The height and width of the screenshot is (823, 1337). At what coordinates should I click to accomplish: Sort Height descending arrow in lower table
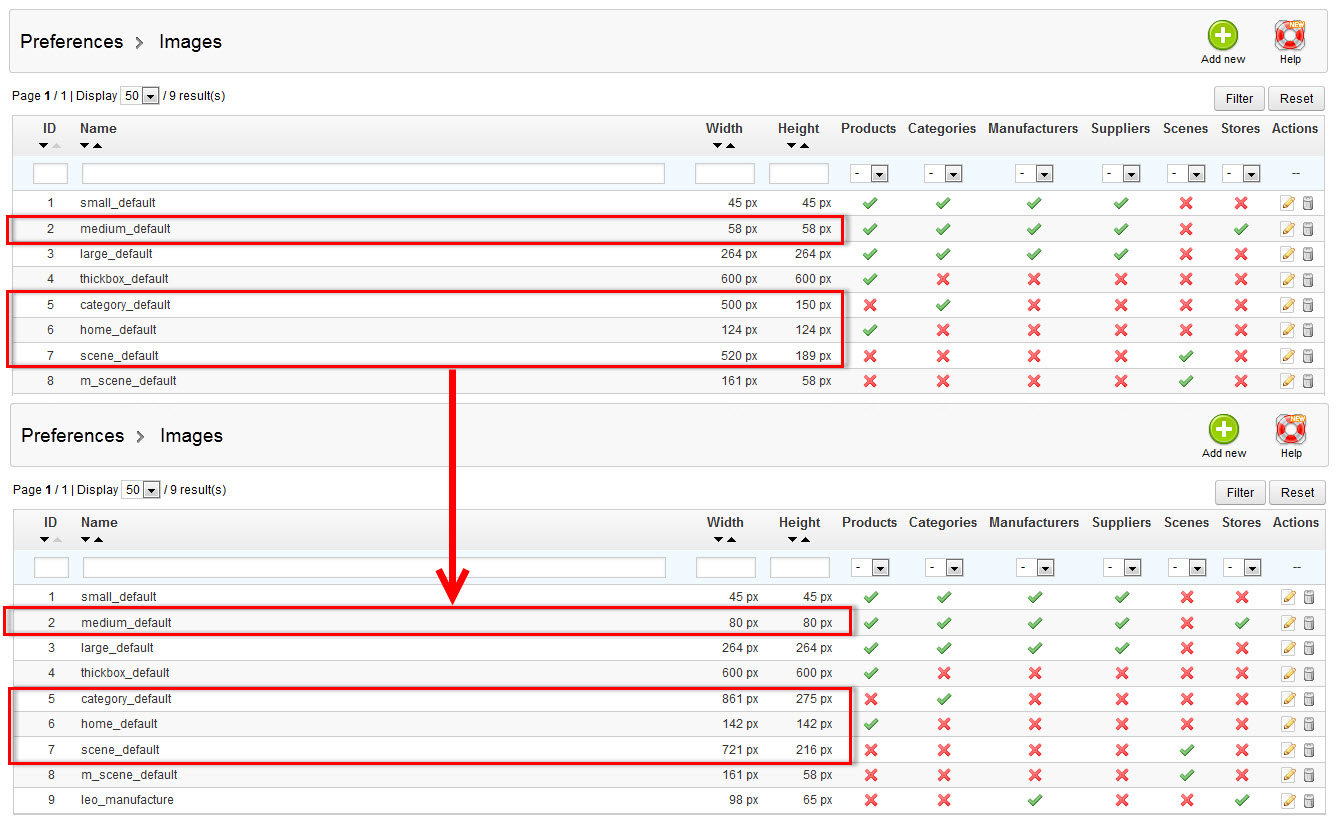792,540
